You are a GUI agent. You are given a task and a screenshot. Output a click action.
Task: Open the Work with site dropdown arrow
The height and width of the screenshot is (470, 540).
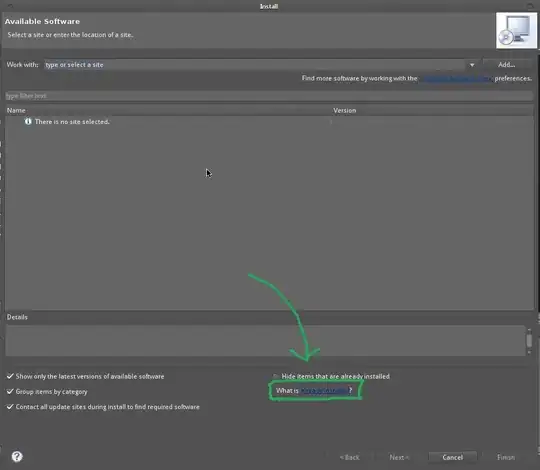(x=472, y=65)
